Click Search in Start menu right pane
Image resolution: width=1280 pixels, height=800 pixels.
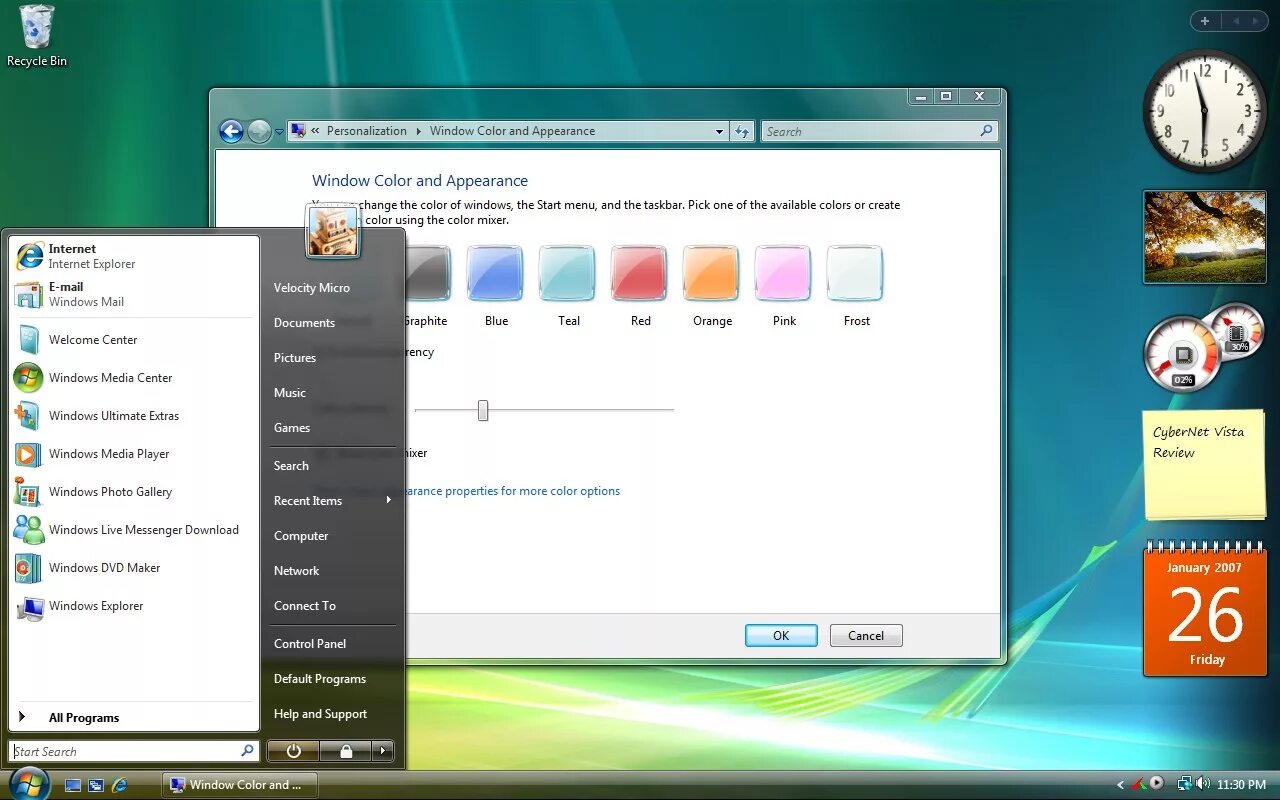333,466
